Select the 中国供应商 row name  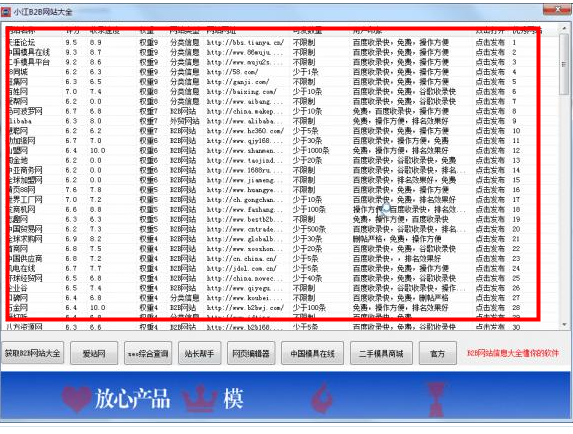point(25,259)
